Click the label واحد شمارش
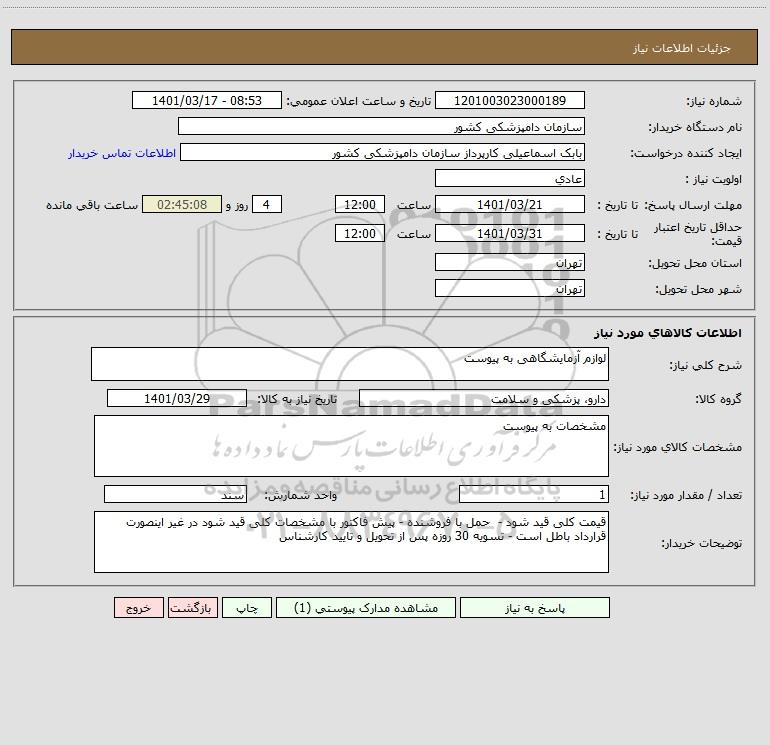 301,495
